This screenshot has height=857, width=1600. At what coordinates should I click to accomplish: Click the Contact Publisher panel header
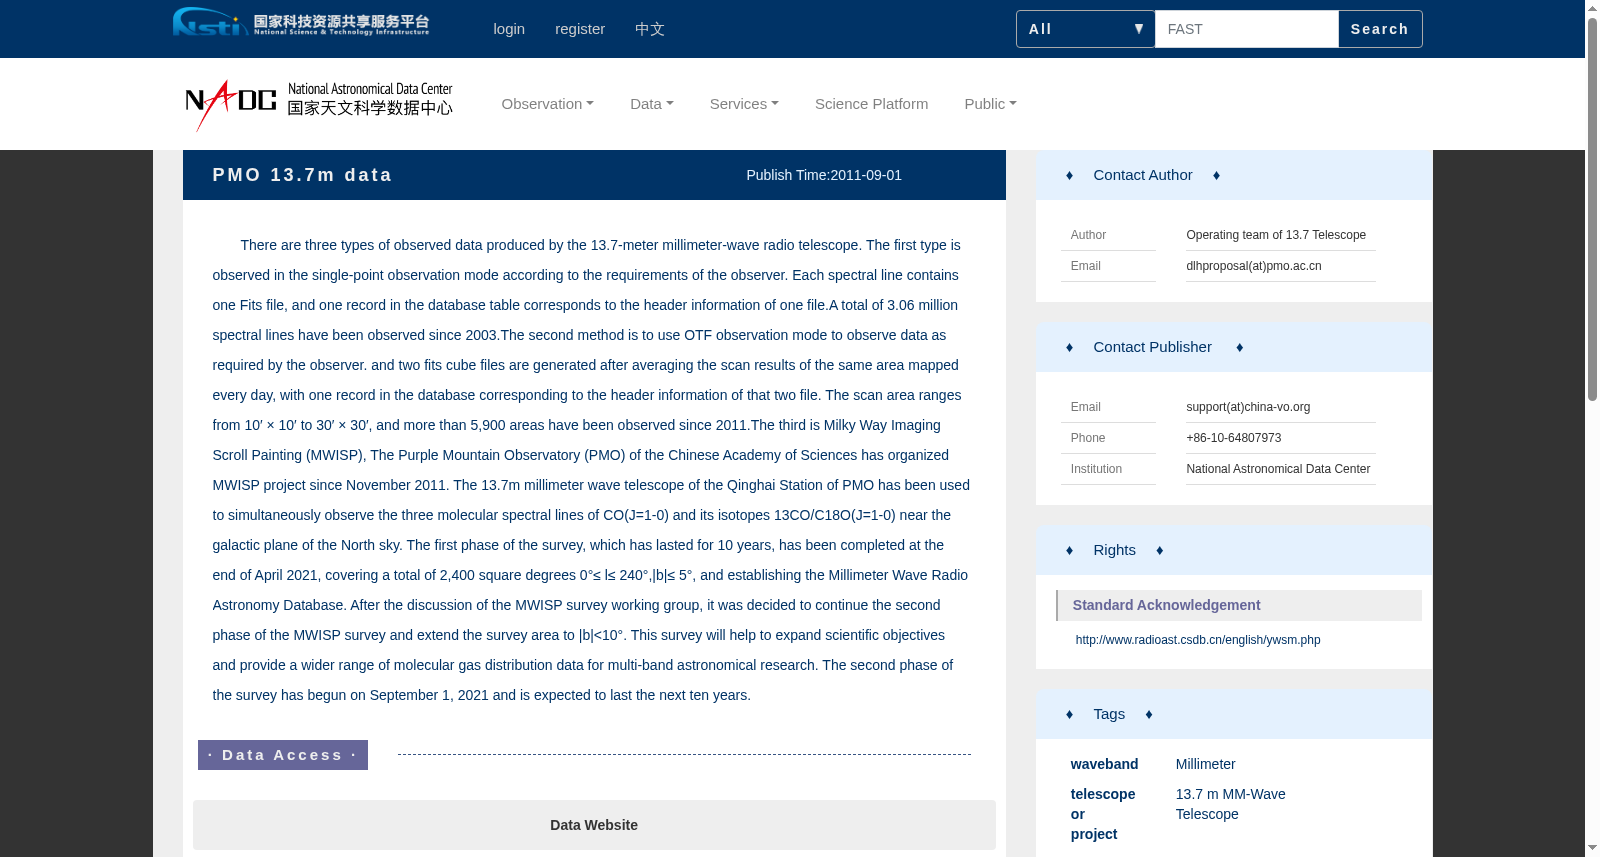1234,347
